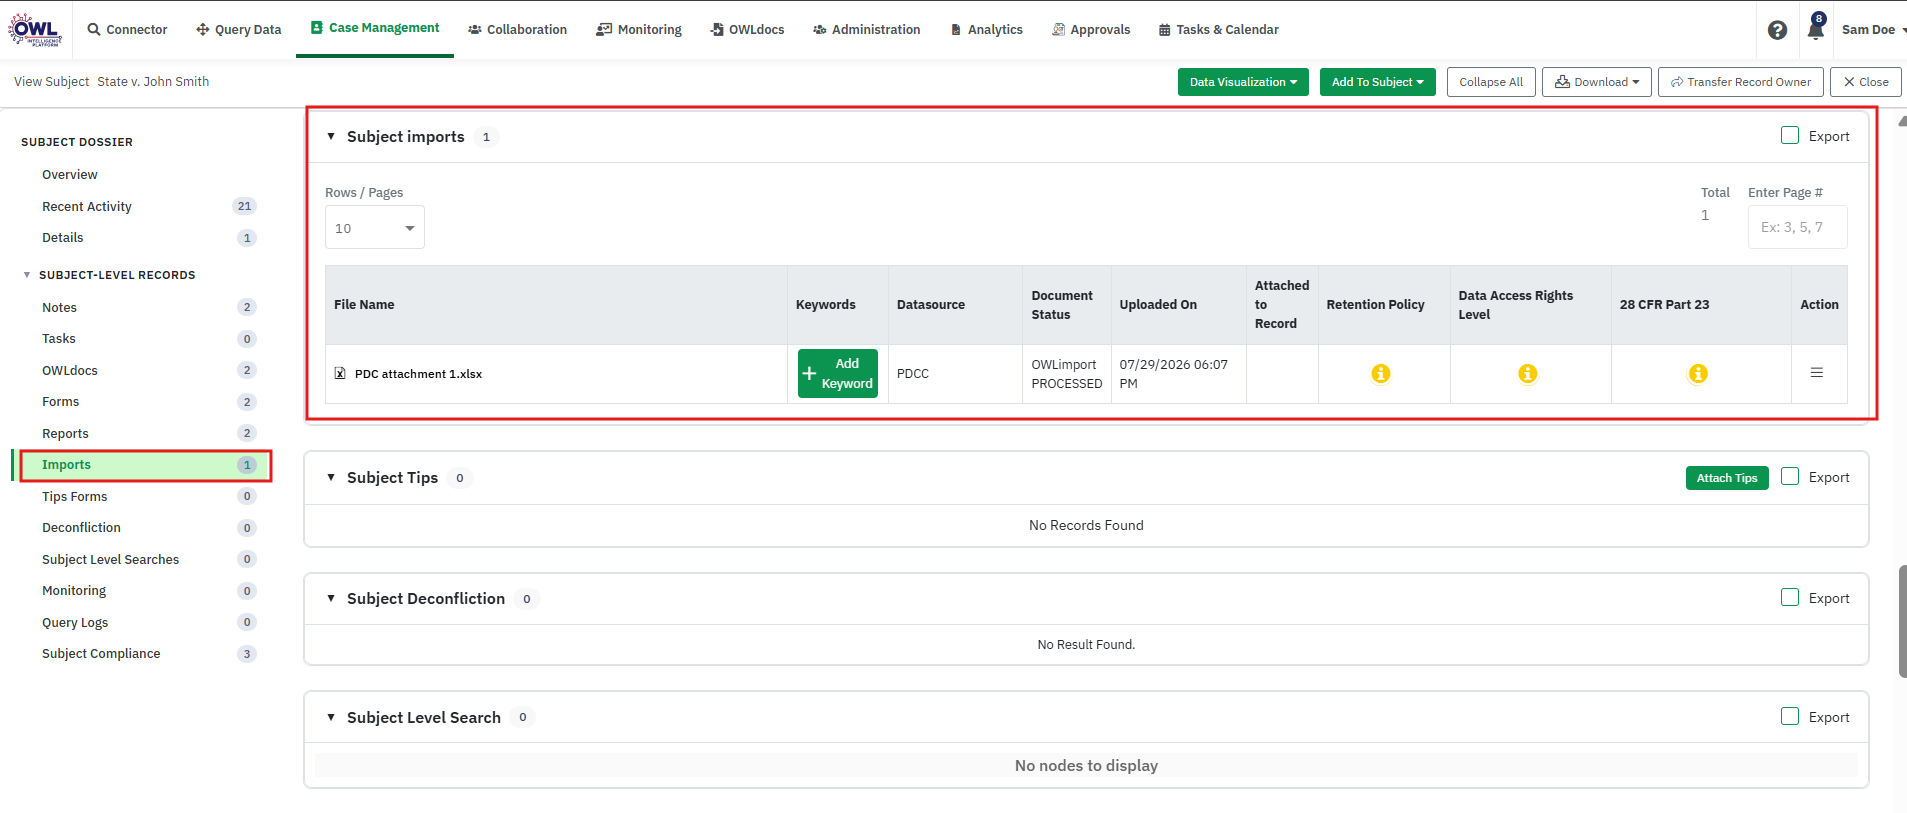Open the notifications bell icon
This screenshot has width=1907, height=813.
1816,28
